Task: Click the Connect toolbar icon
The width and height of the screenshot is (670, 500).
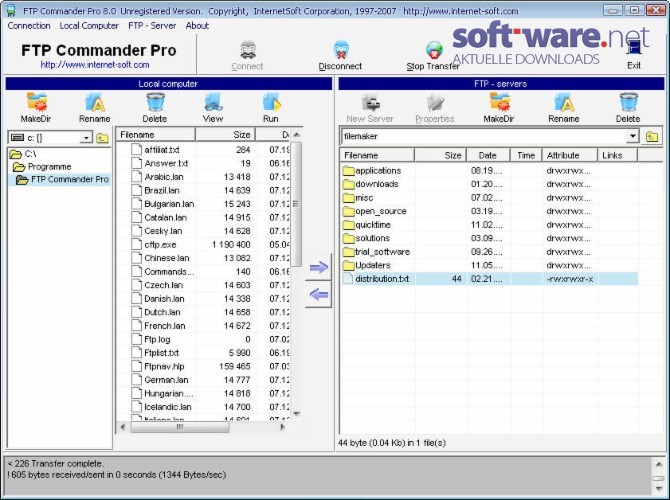Action: [247, 51]
